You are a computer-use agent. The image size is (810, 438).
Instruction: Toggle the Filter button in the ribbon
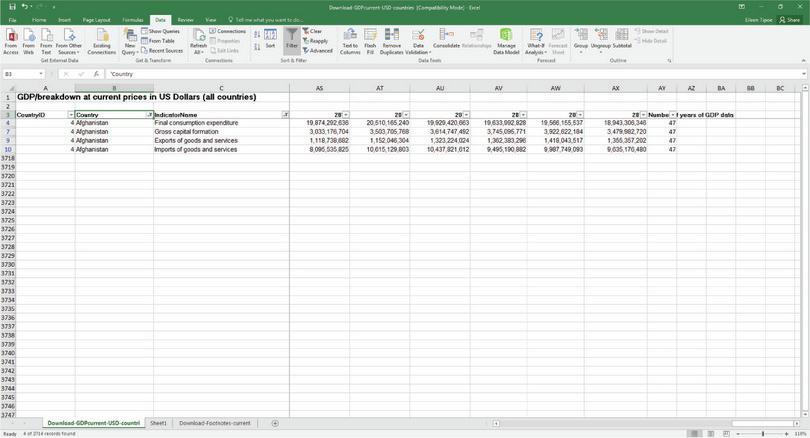pos(292,40)
